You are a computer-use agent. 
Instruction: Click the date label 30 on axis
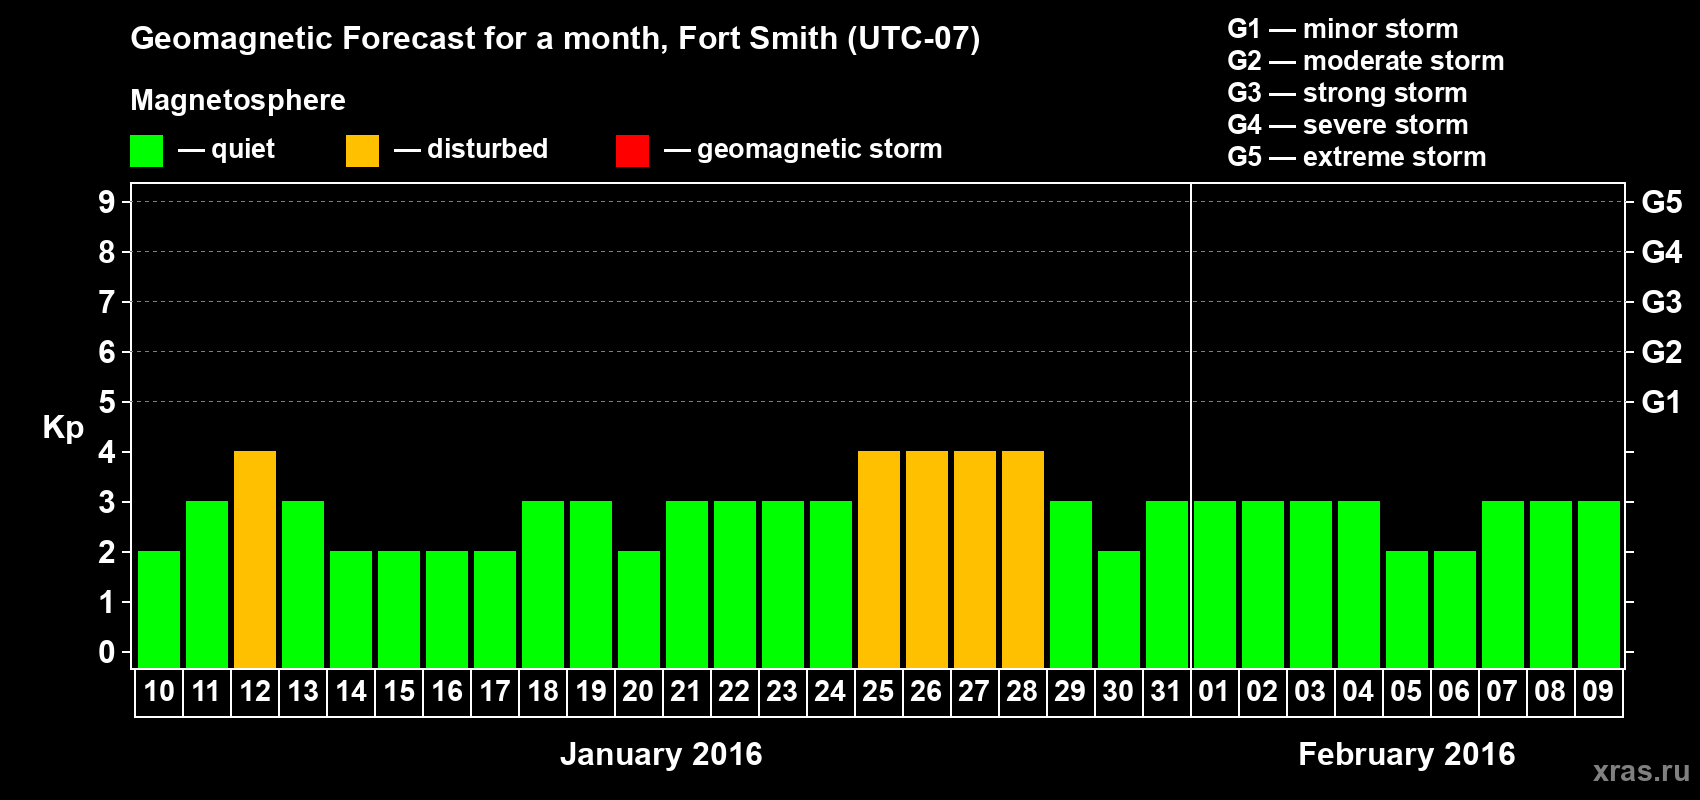pyautogui.click(x=1119, y=692)
